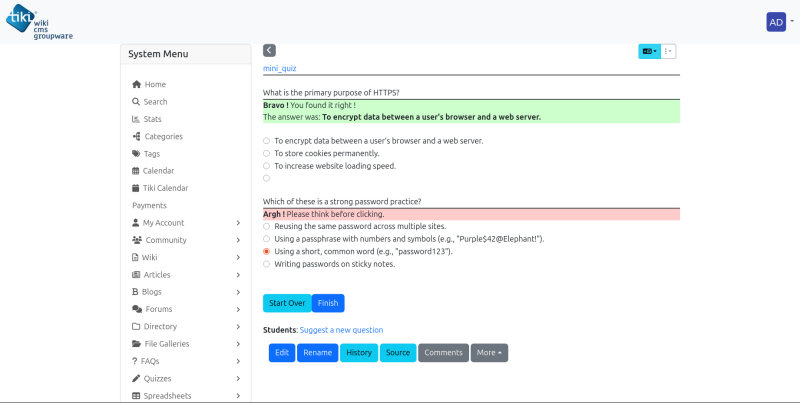
Task: Click the Home icon in System Menu
Action: (136, 84)
